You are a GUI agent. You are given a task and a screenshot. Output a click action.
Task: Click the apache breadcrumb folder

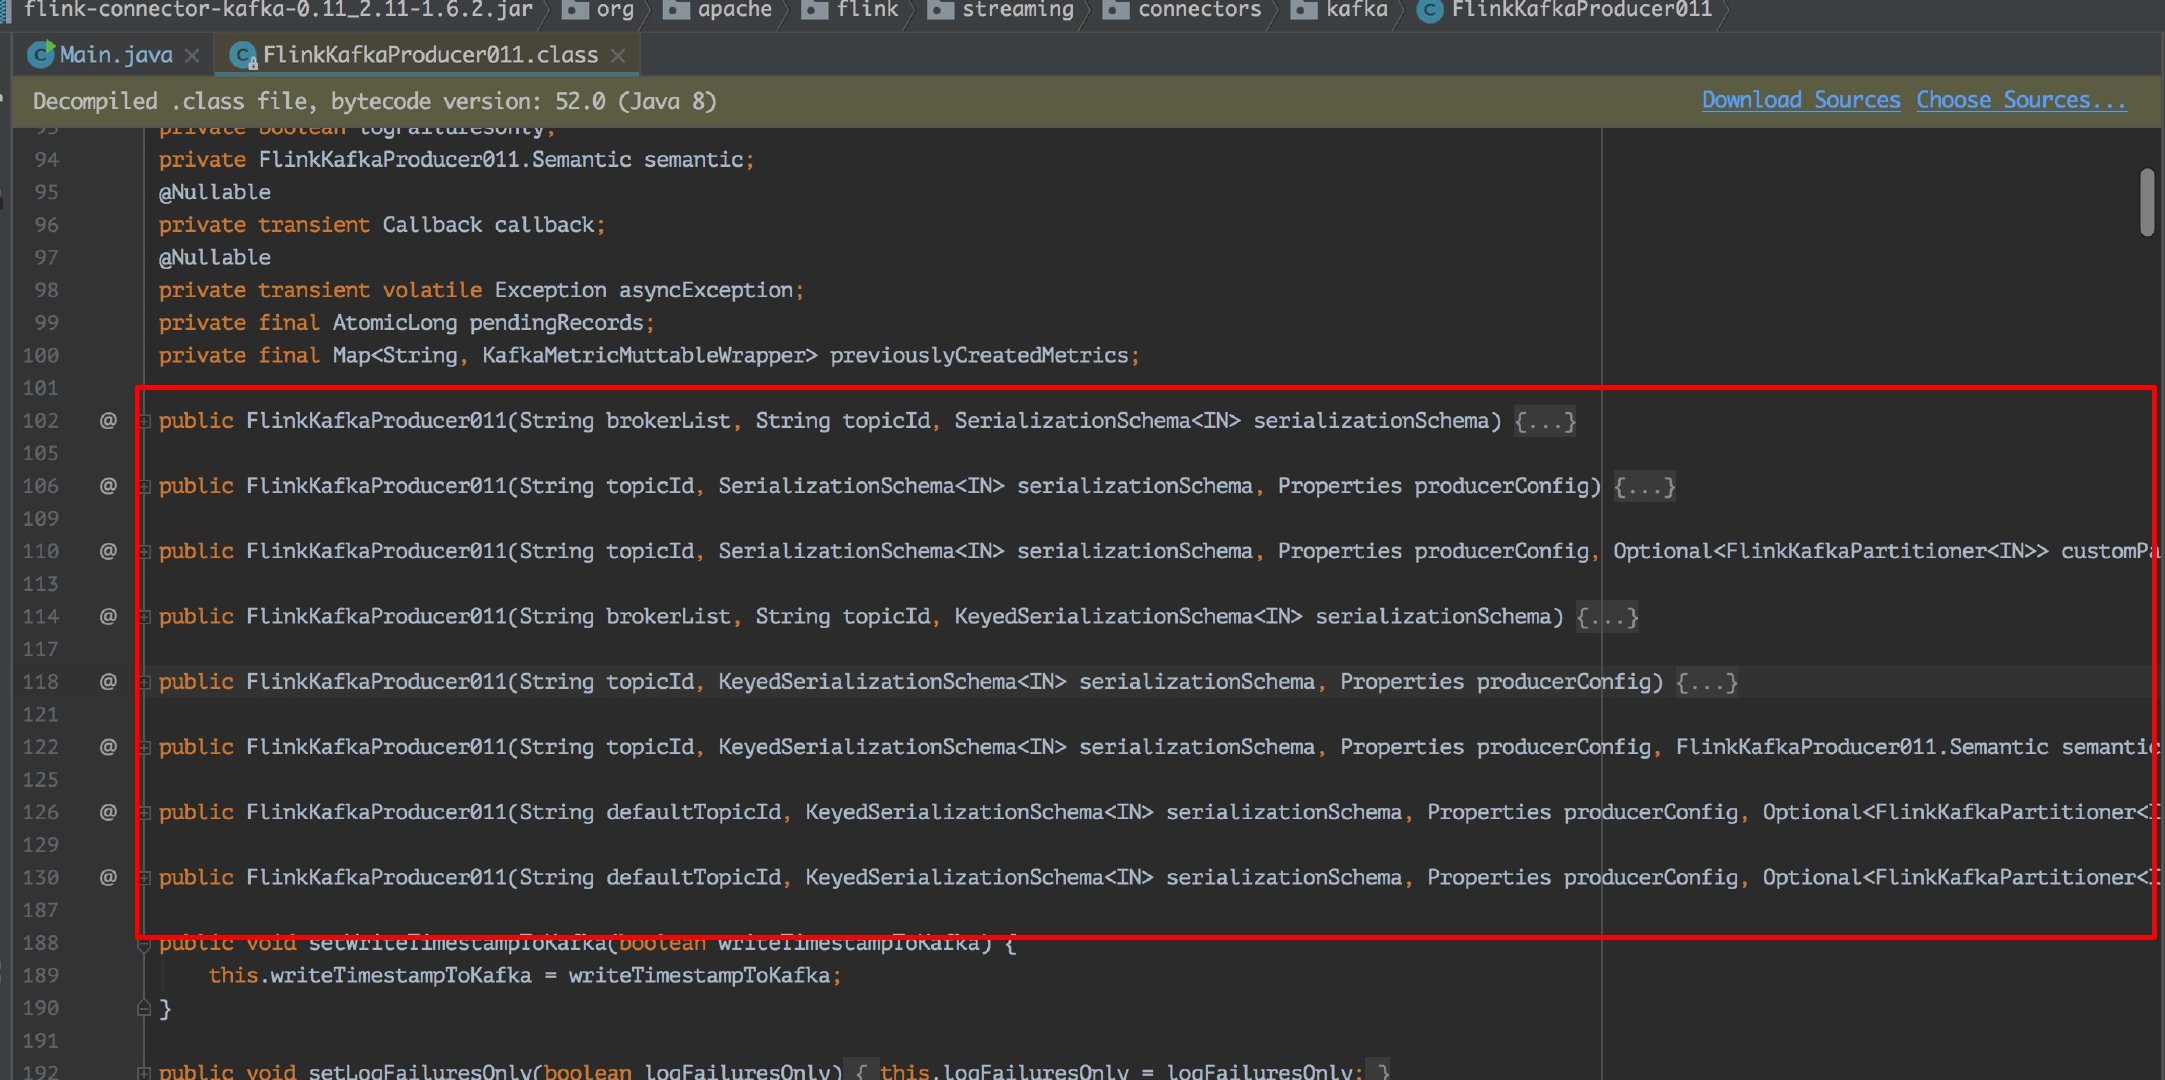click(719, 10)
